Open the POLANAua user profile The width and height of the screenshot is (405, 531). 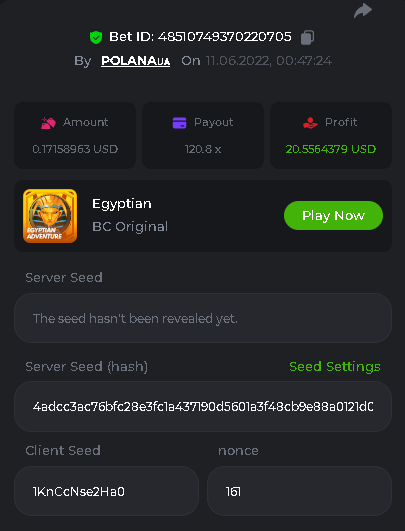click(135, 61)
